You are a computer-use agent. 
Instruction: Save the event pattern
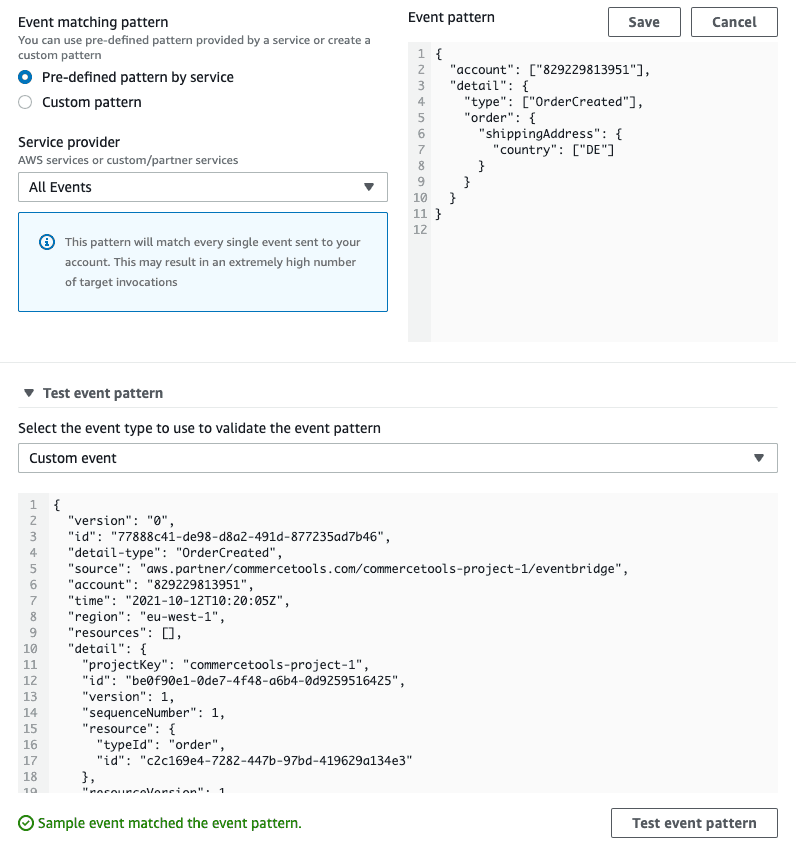pyautogui.click(x=644, y=22)
